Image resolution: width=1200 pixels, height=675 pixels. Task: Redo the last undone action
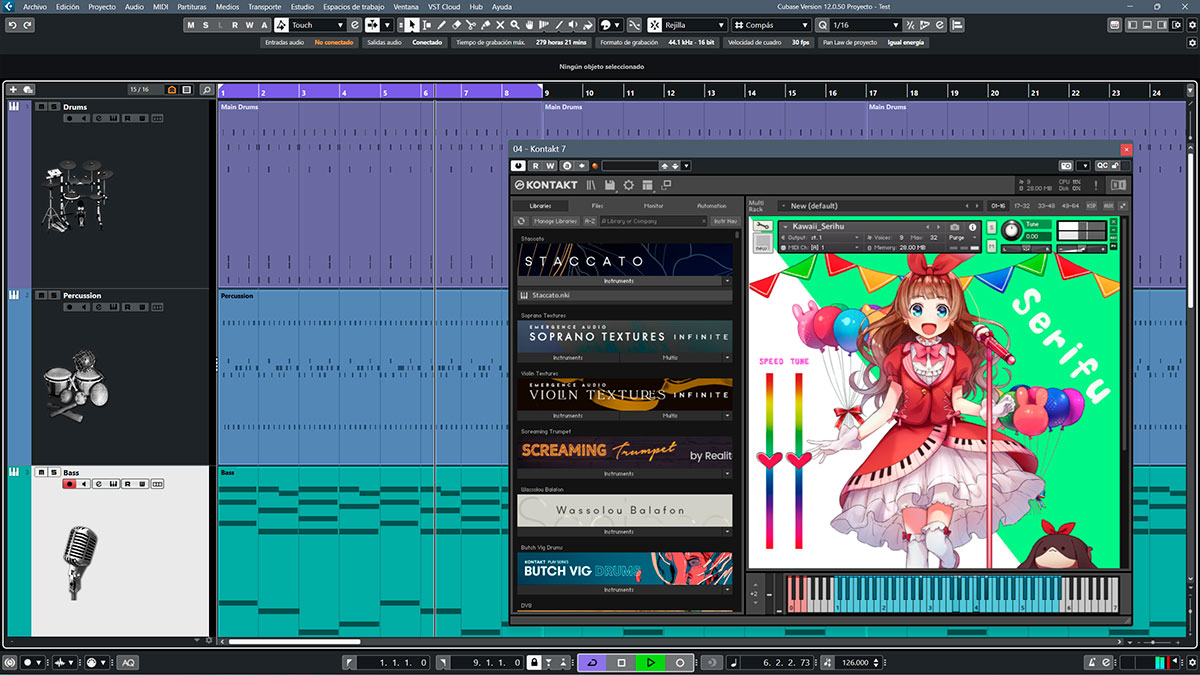[27, 25]
